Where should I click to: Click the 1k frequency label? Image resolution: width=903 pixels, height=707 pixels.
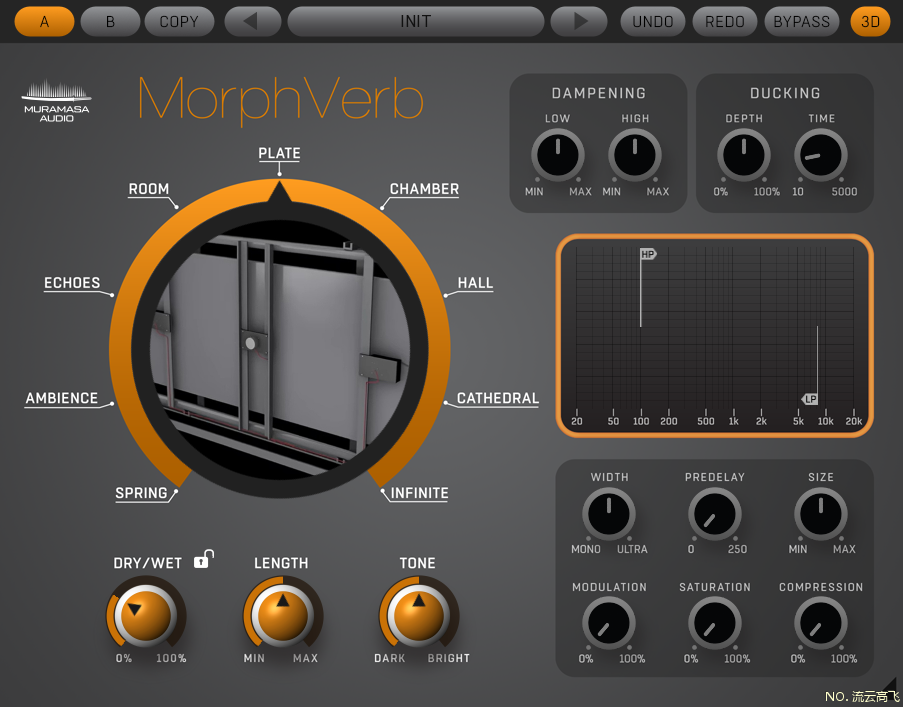[734, 421]
